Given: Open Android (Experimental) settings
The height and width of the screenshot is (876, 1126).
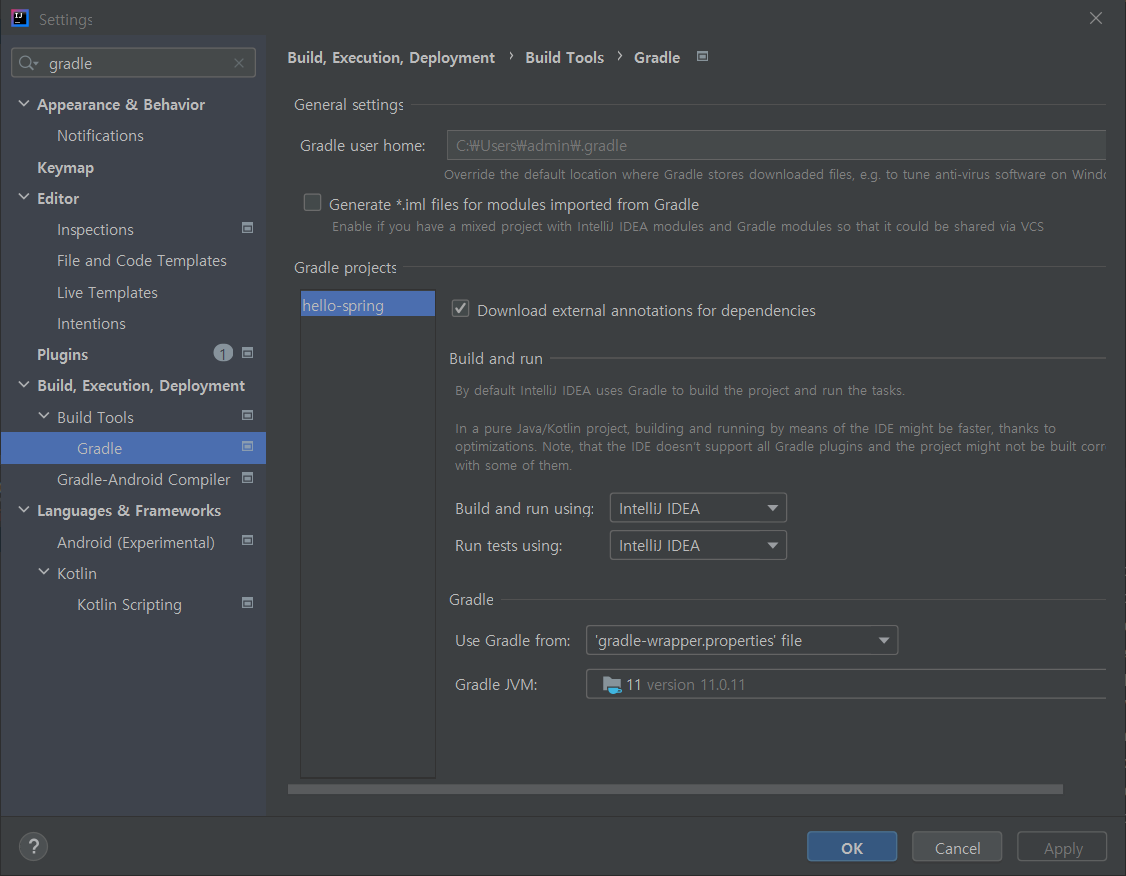Looking at the screenshot, I should coord(136,542).
